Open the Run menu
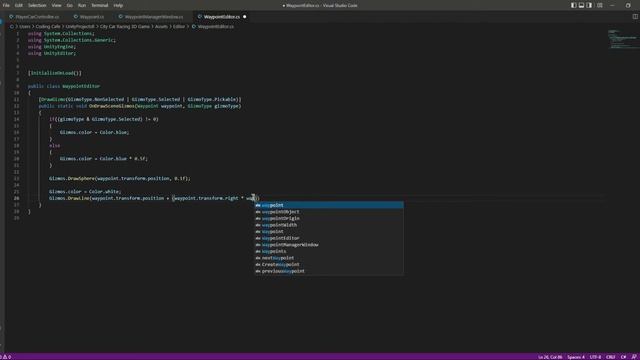 click(82, 5)
